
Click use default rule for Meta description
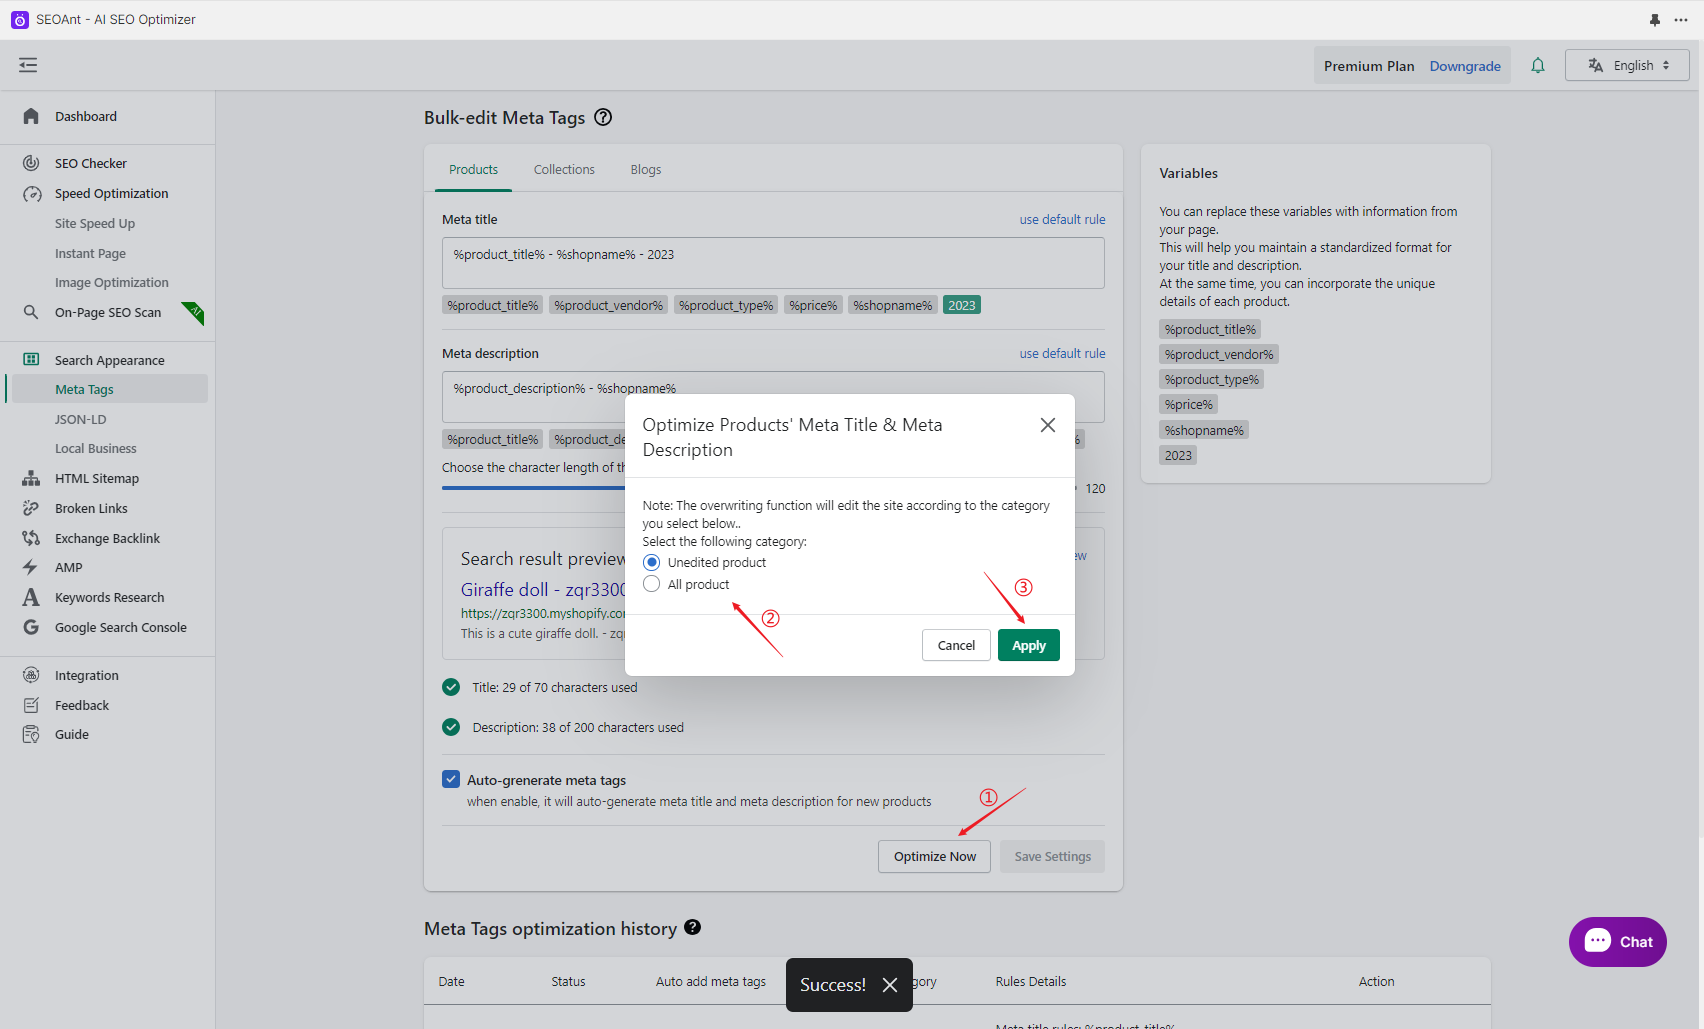[1062, 353]
